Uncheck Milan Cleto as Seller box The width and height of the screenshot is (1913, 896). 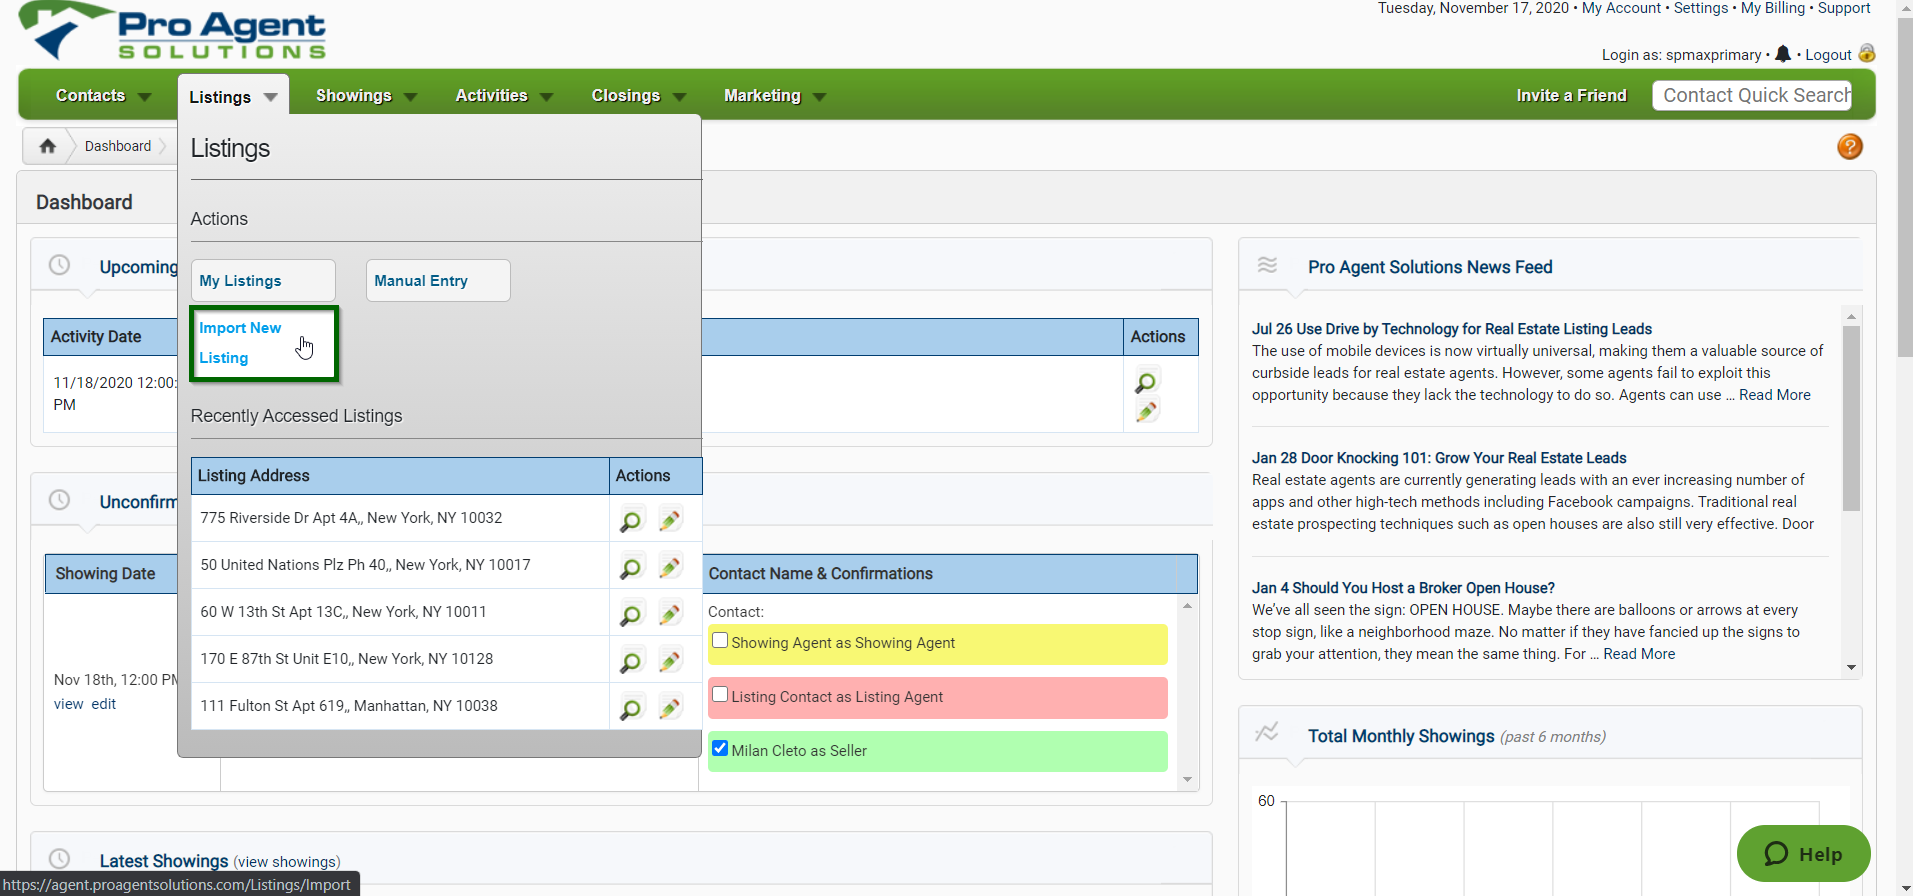720,748
